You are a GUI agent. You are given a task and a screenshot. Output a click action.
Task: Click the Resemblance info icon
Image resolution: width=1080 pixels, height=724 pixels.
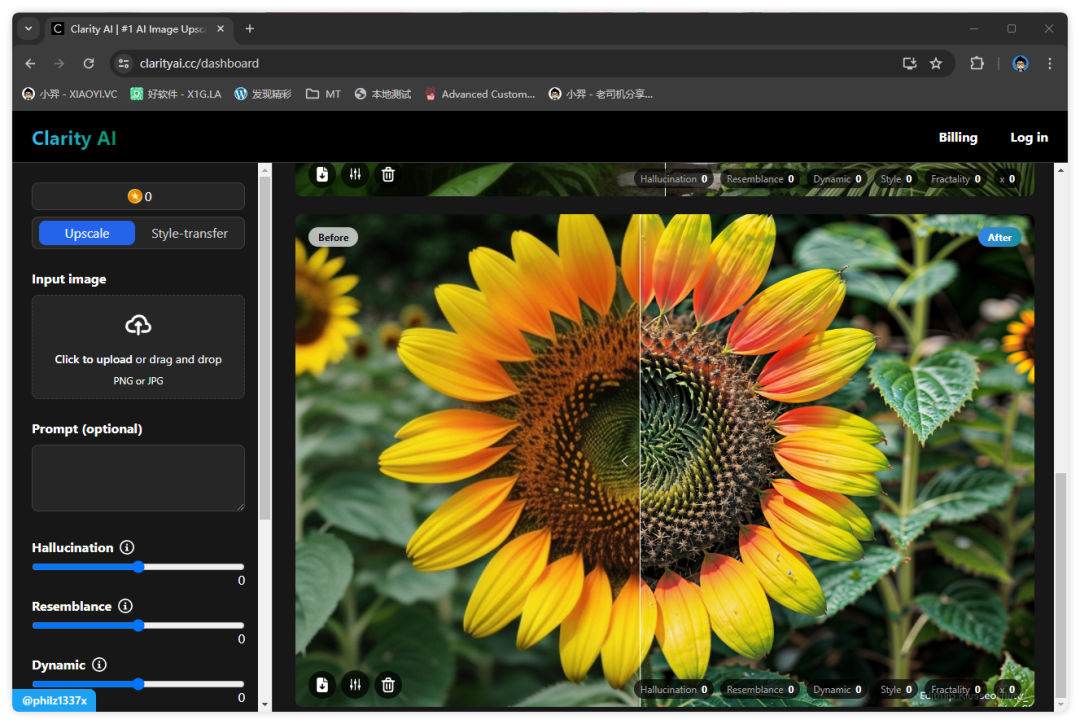pos(125,606)
